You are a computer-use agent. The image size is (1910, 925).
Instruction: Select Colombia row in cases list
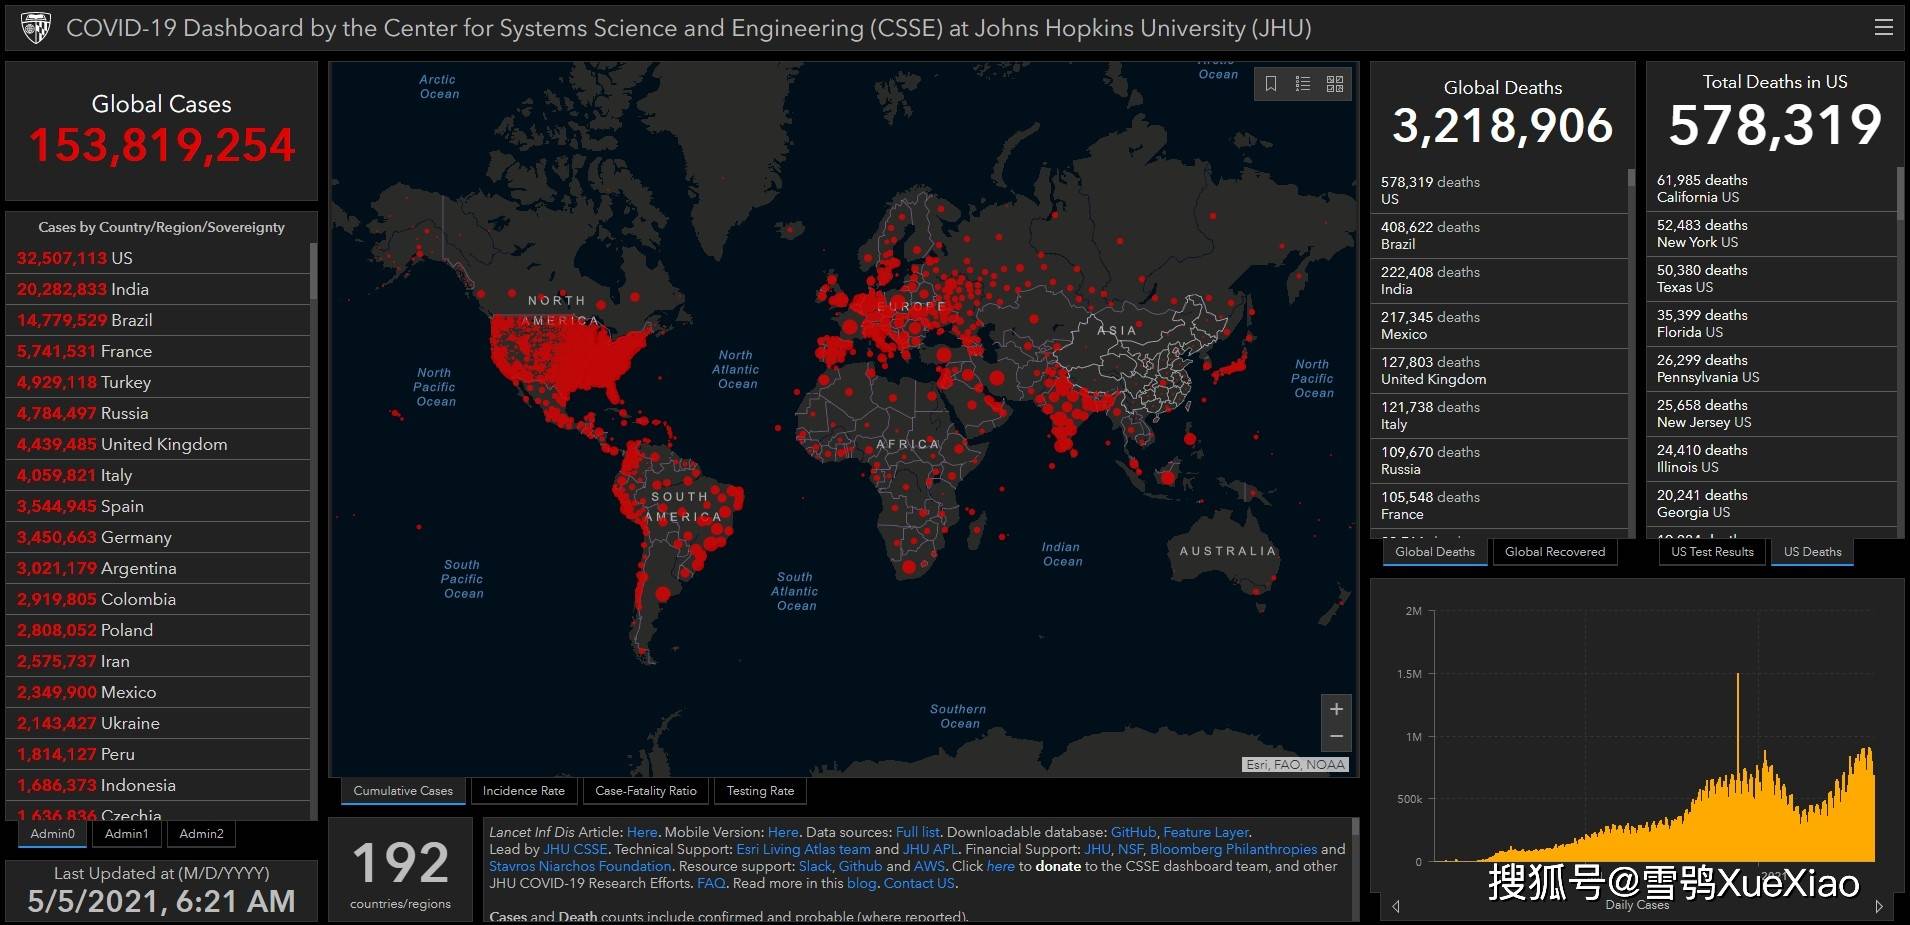point(158,599)
